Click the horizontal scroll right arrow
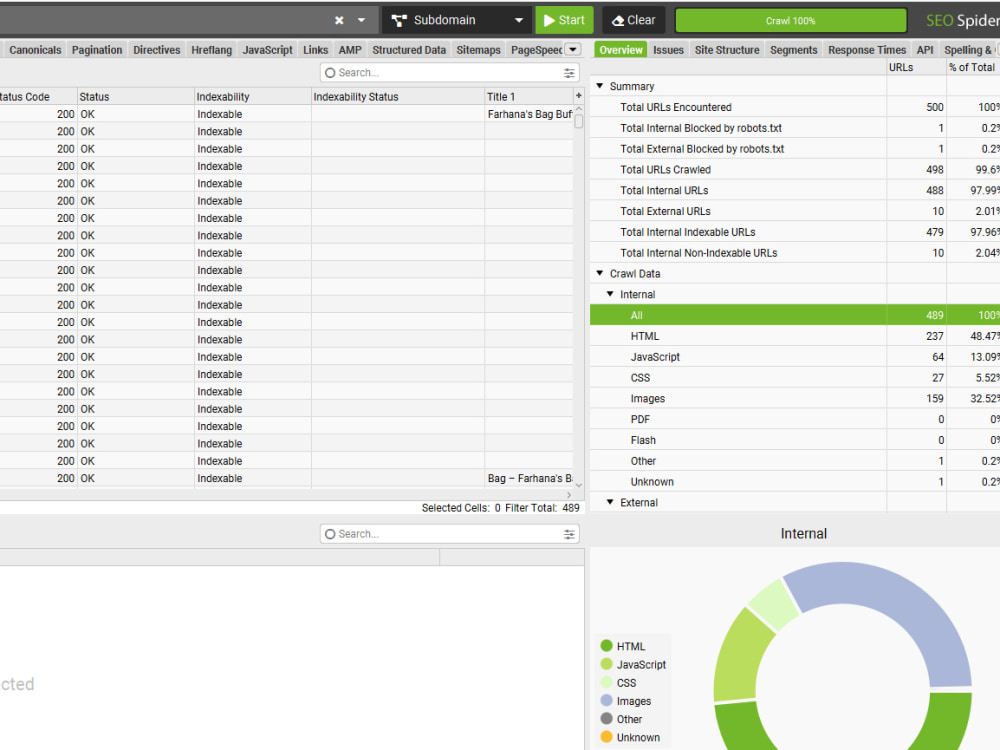Image resolution: width=1000 pixels, height=750 pixels. pyautogui.click(x=569, y=495)
